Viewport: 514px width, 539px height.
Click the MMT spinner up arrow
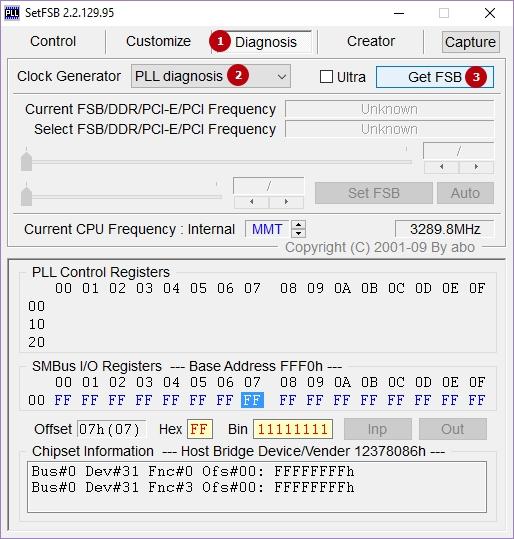point(298,225)
